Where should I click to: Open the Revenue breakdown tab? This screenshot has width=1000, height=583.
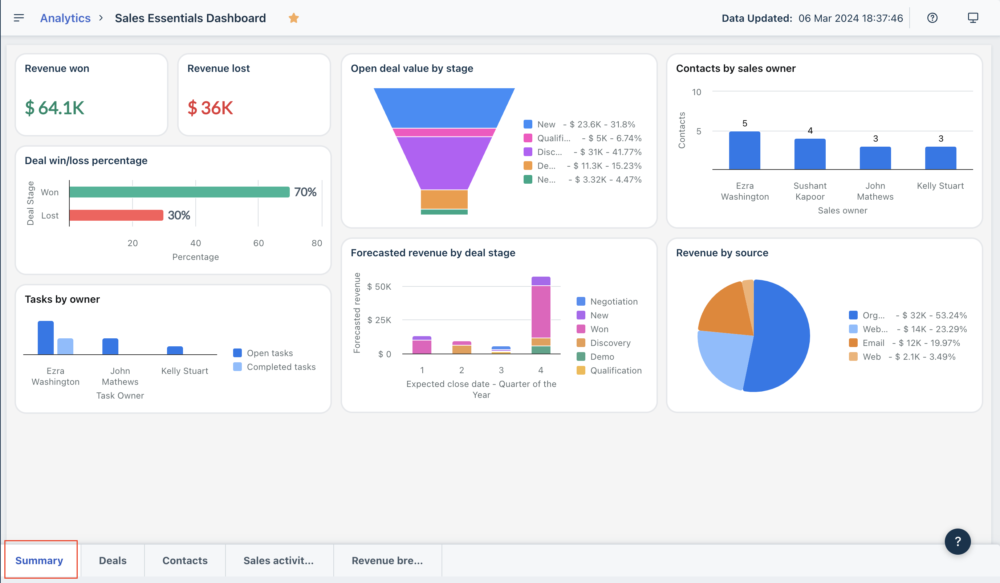(x=387, y=560)
